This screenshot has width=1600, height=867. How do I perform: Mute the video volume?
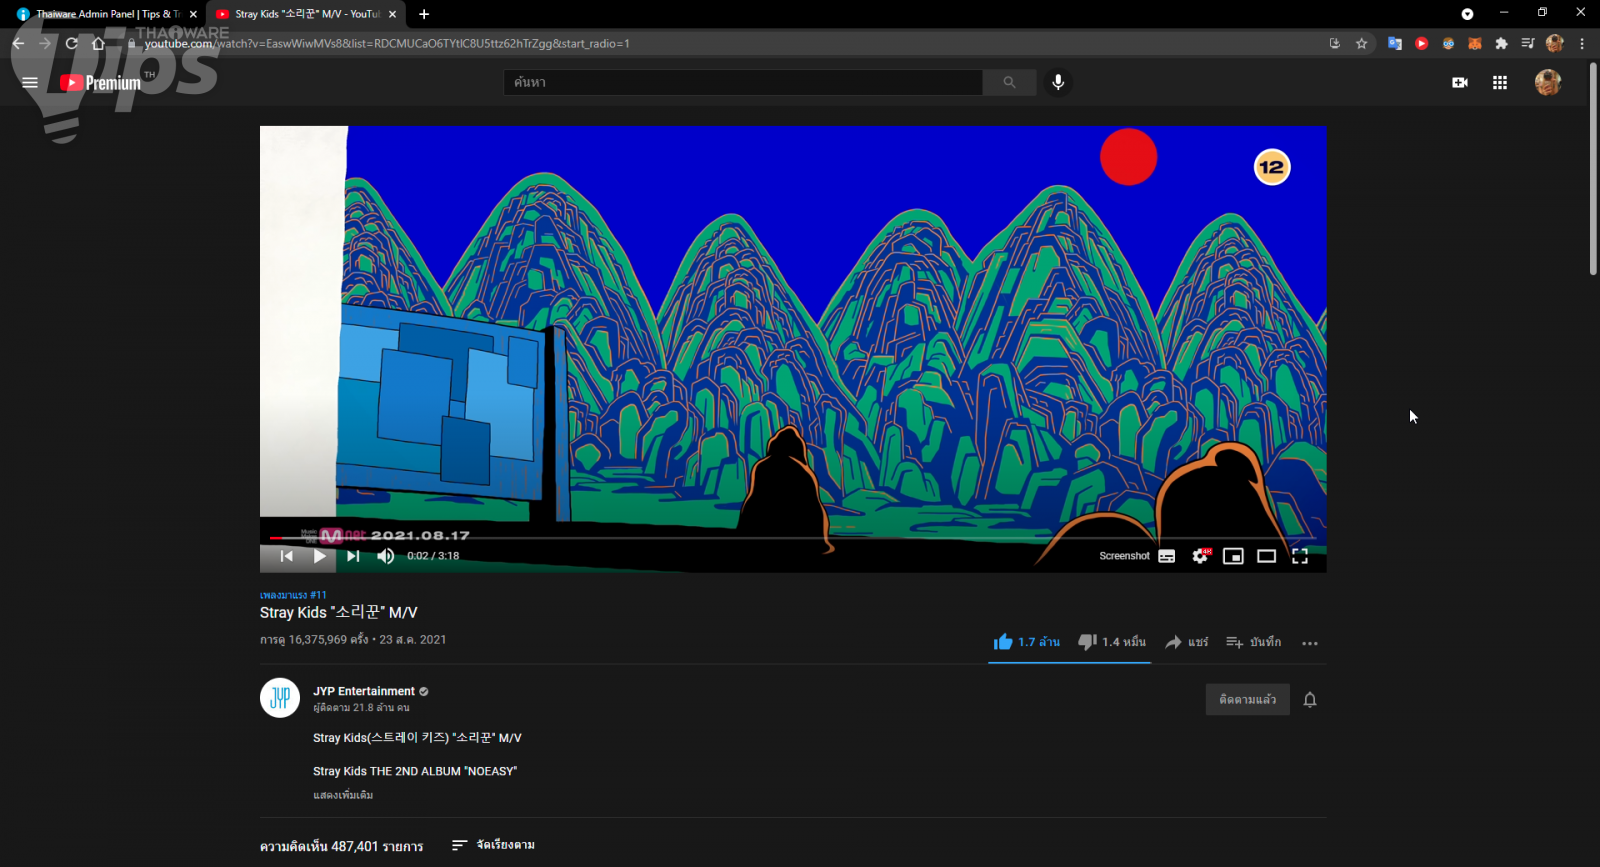coord(385,556)
